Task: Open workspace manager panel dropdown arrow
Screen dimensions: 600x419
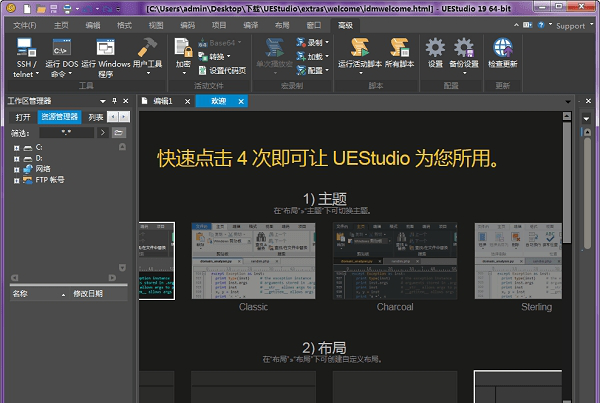Action: (x=103, y=101)
